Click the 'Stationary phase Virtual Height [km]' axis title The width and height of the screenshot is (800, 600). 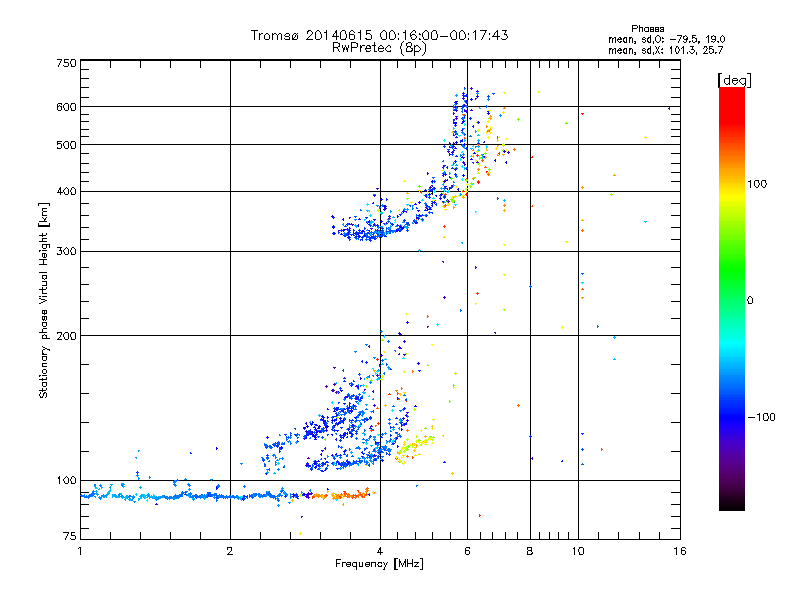pos(44,300)
